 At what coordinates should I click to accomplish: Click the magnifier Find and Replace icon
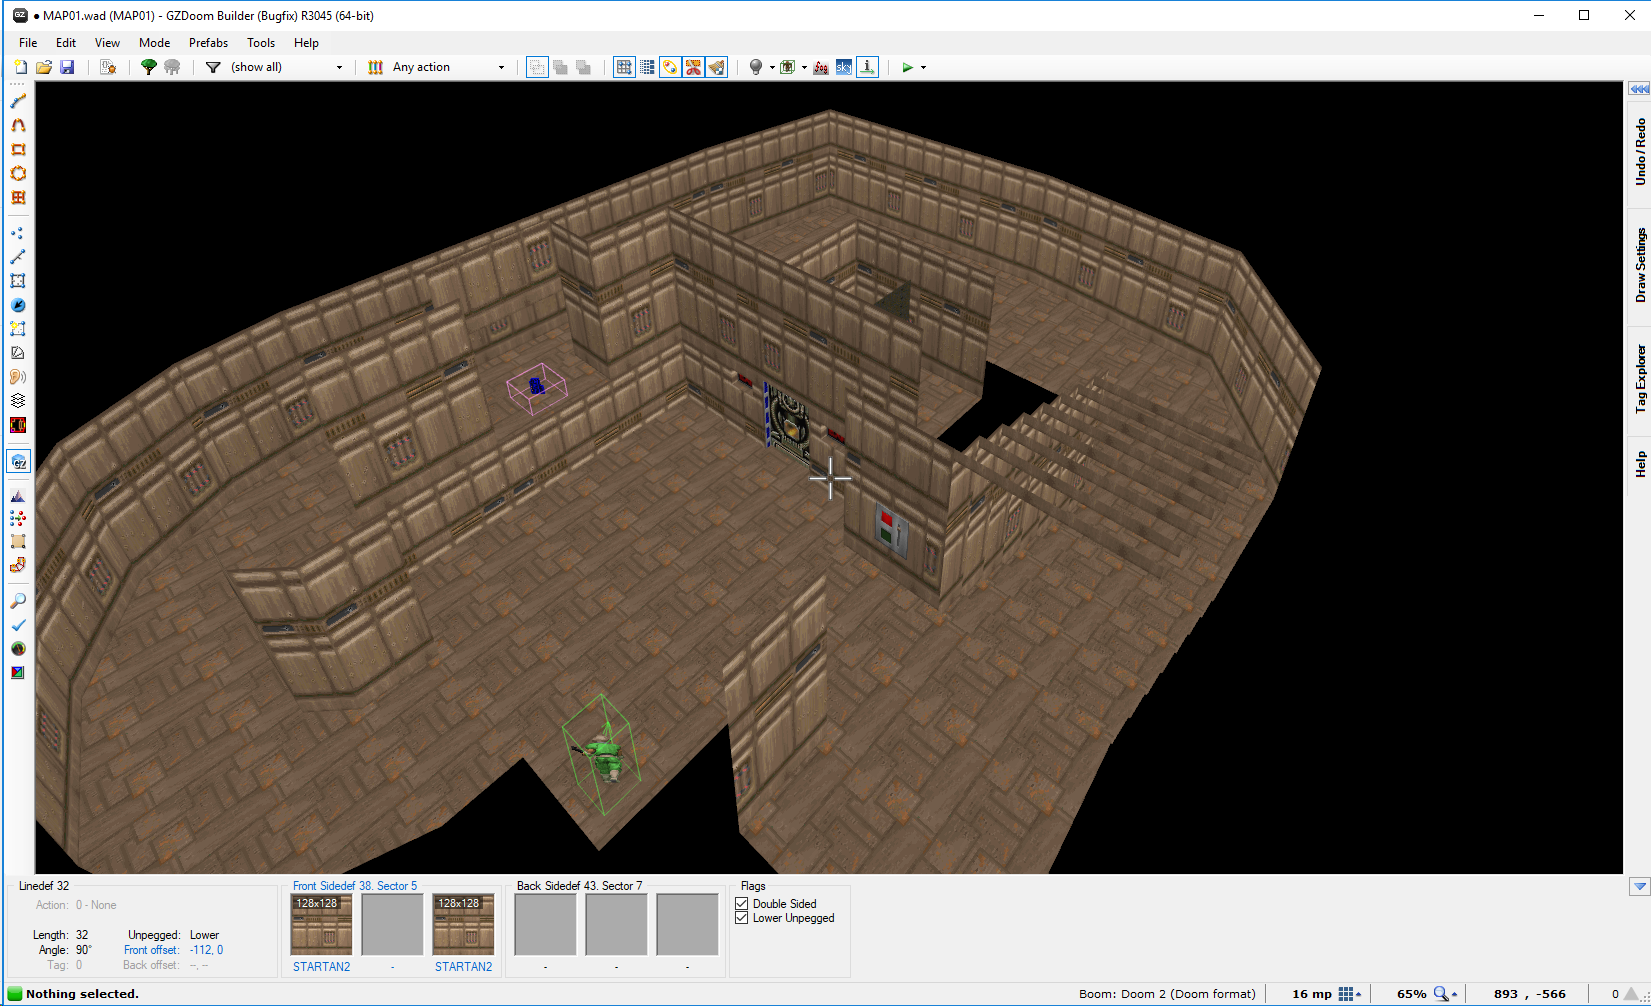pyautogui.click(x=18, y=601)
